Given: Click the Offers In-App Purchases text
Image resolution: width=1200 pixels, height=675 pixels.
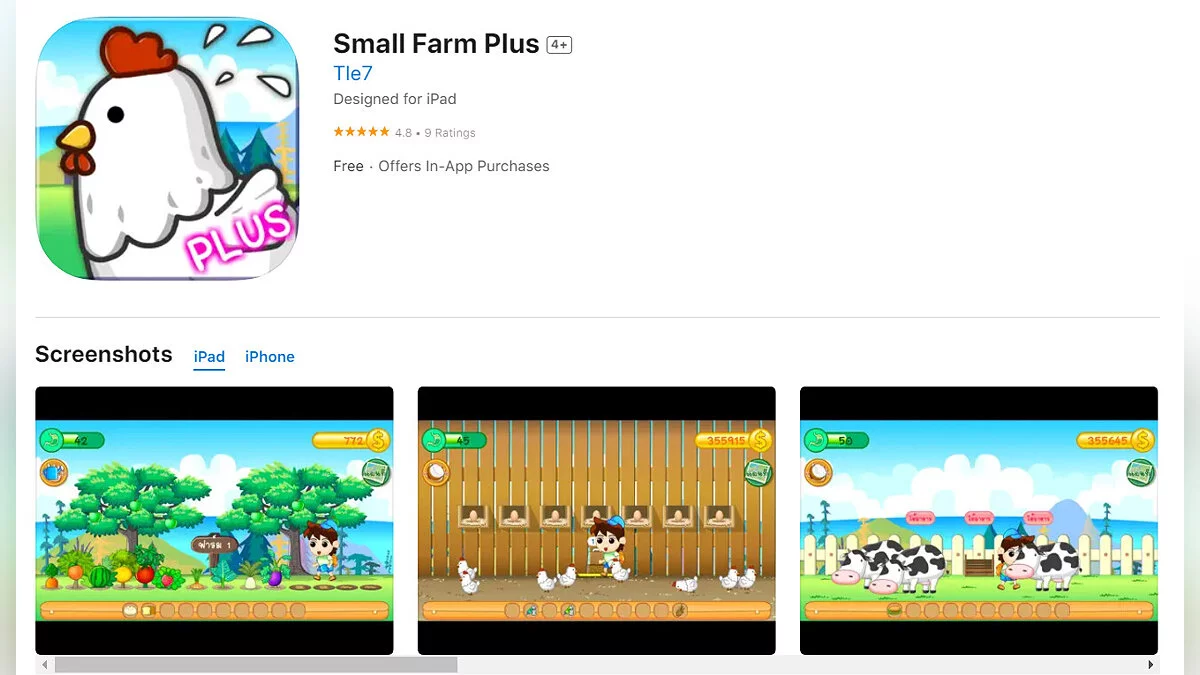Looking at the screenshot, I should coord(464,166).
